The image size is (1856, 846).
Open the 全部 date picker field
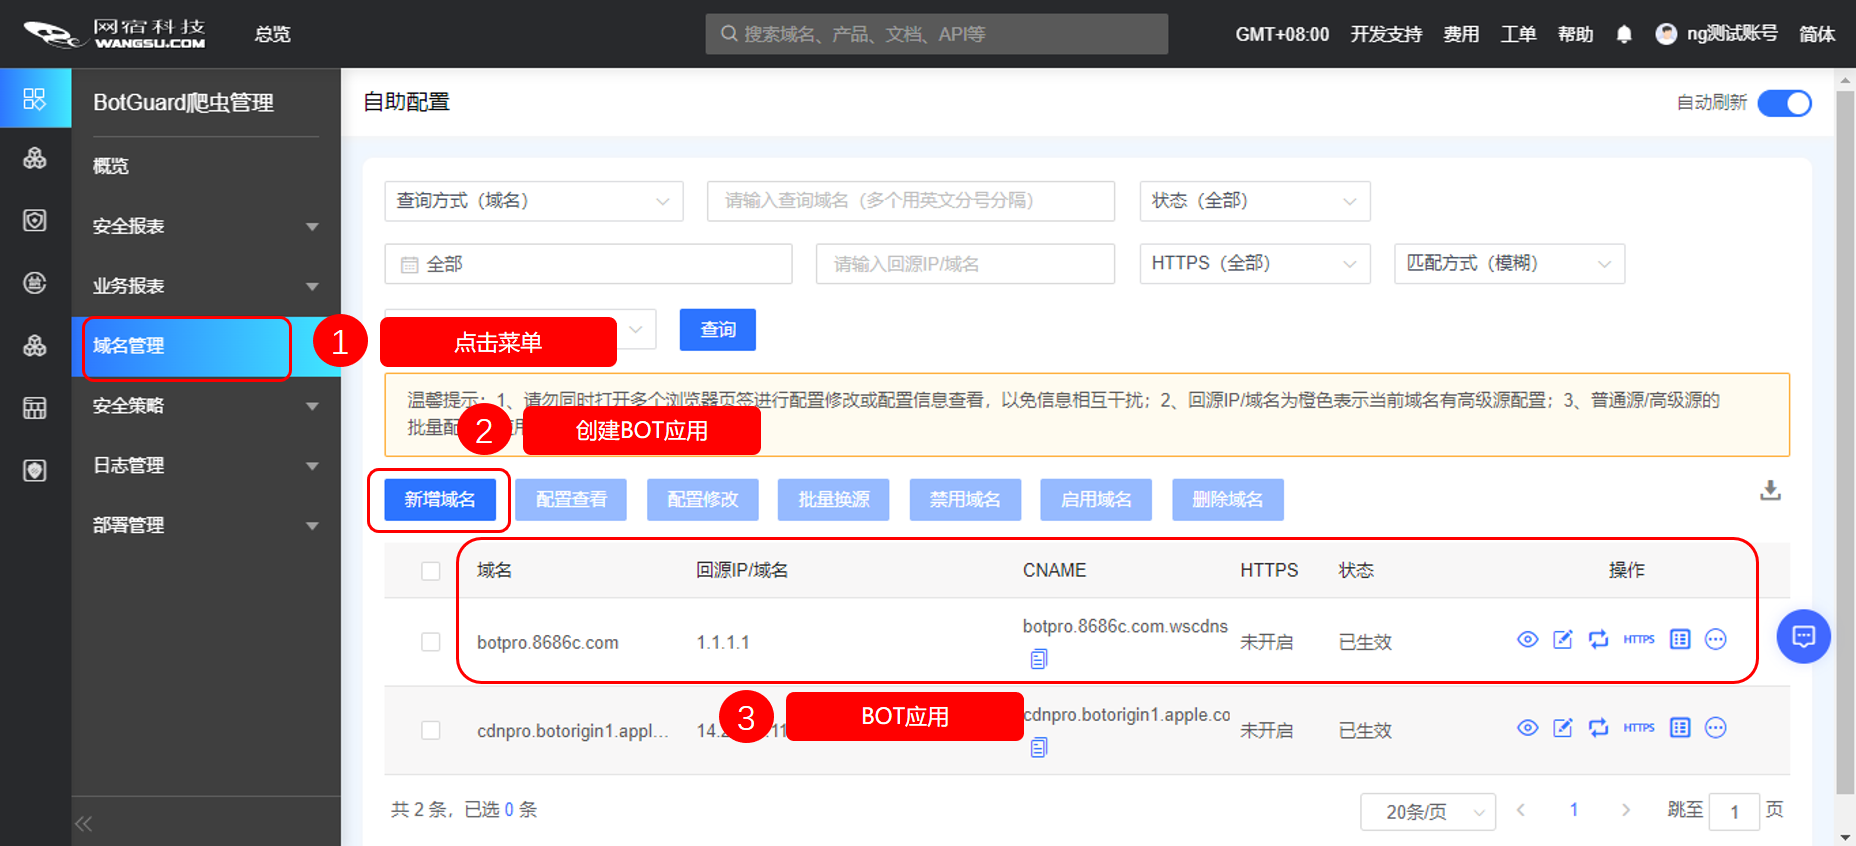point(588,263)
